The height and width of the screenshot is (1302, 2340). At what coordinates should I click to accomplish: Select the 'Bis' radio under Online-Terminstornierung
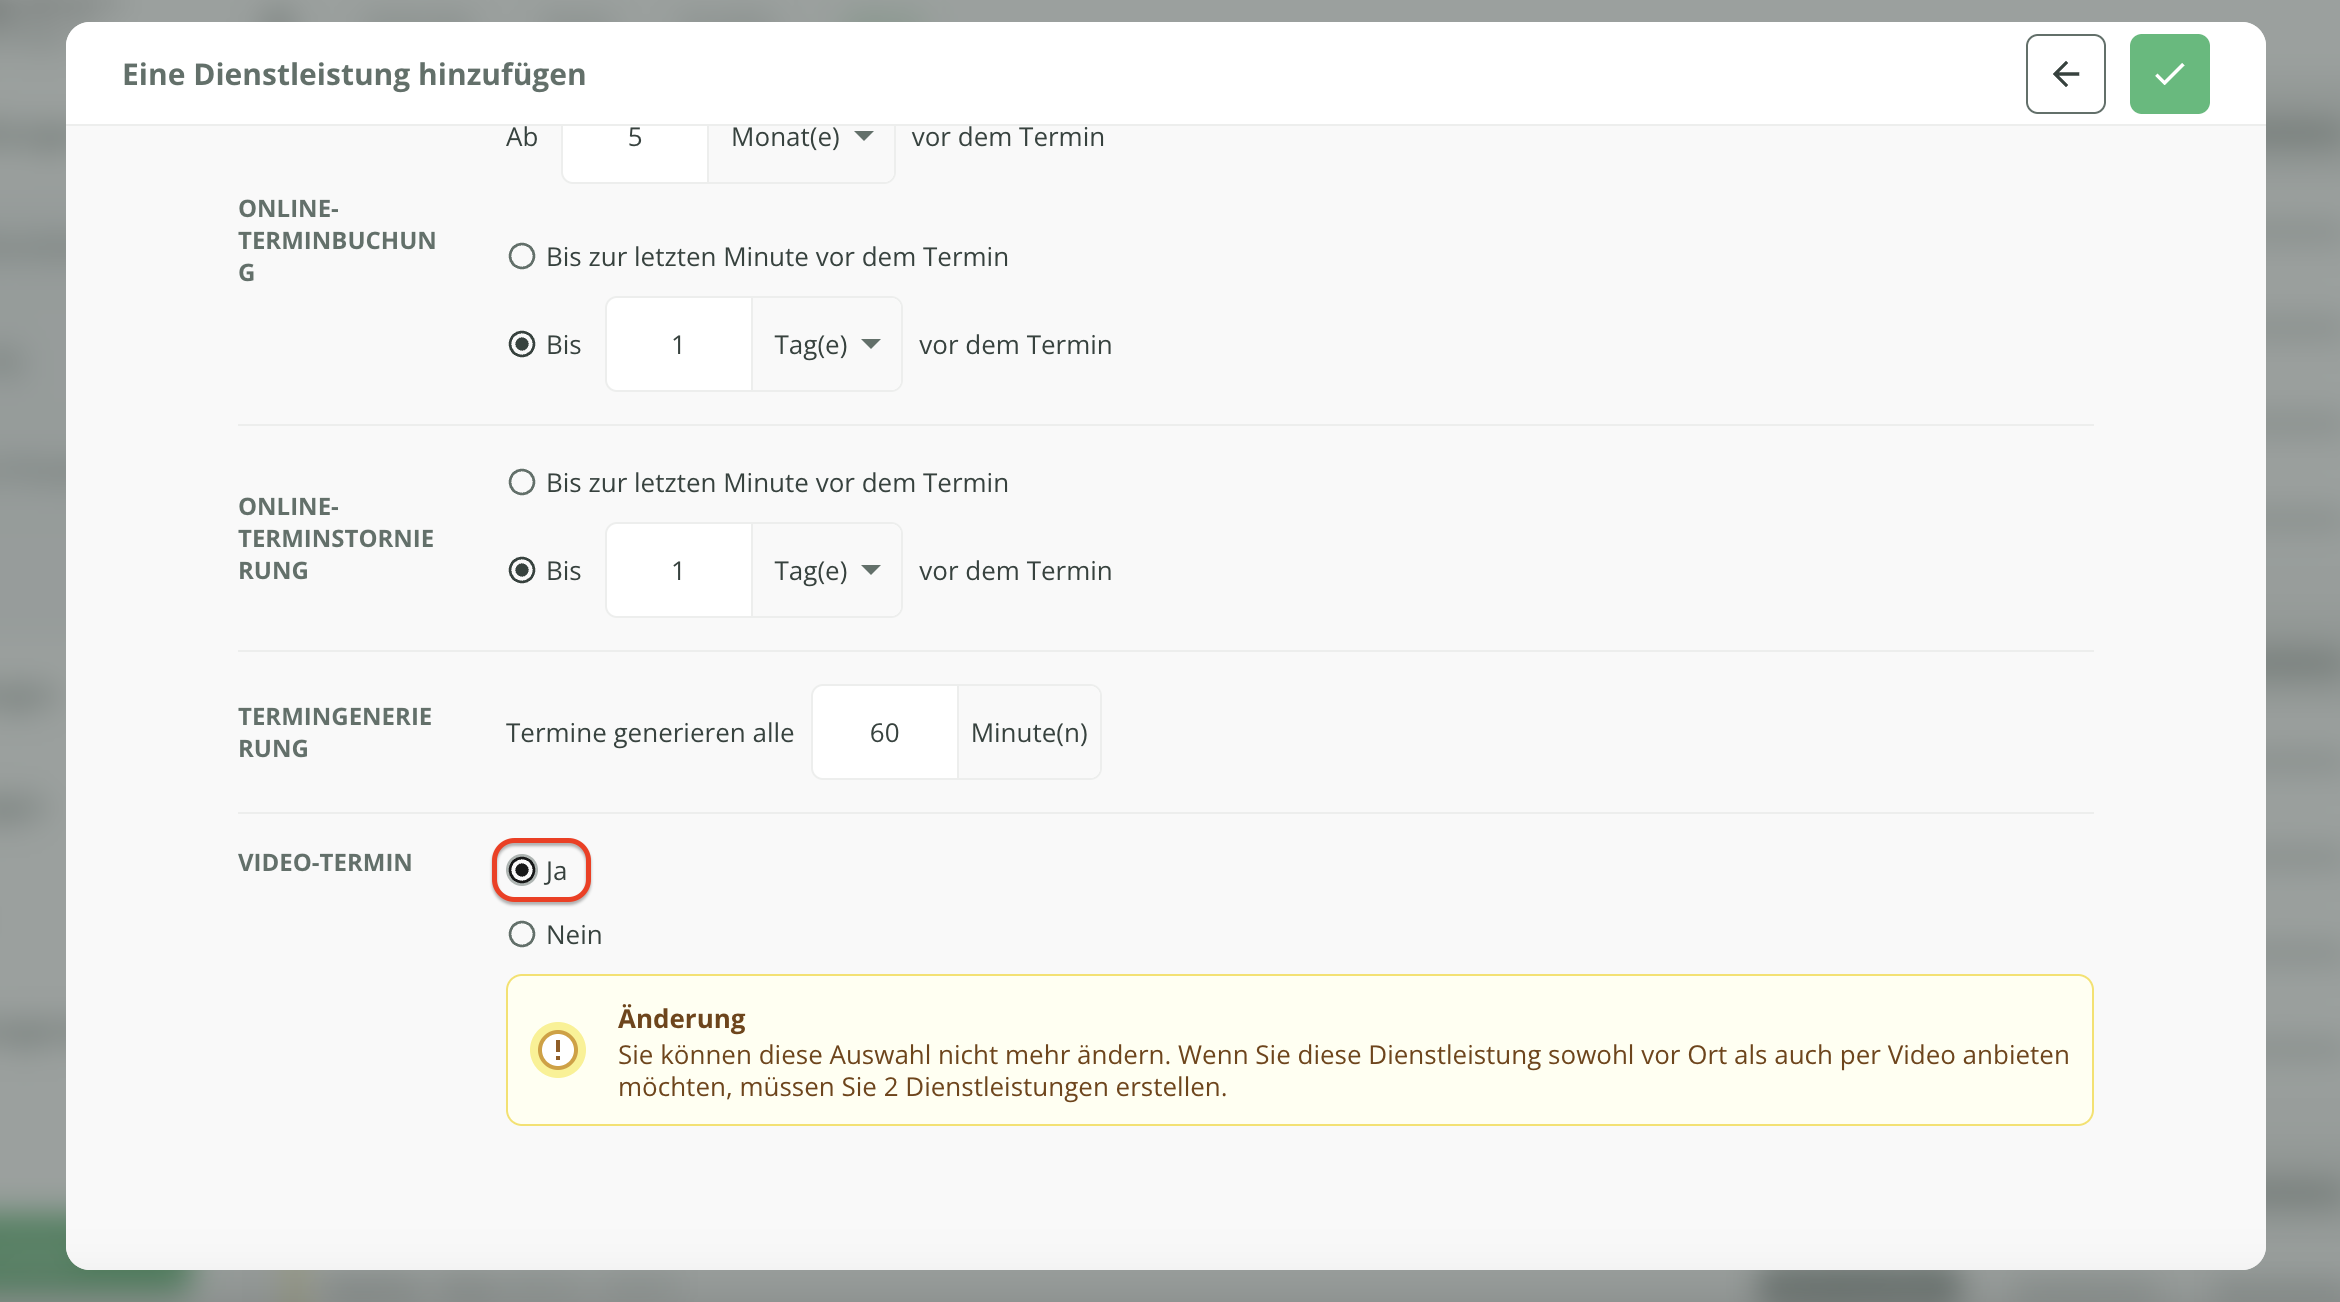click(522, 571)
